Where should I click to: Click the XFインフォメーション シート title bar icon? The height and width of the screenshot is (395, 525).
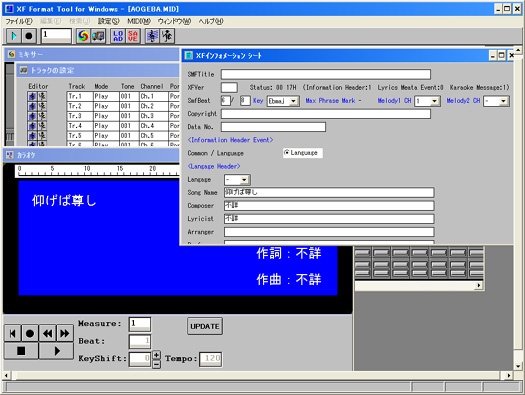tap(189, 55)
